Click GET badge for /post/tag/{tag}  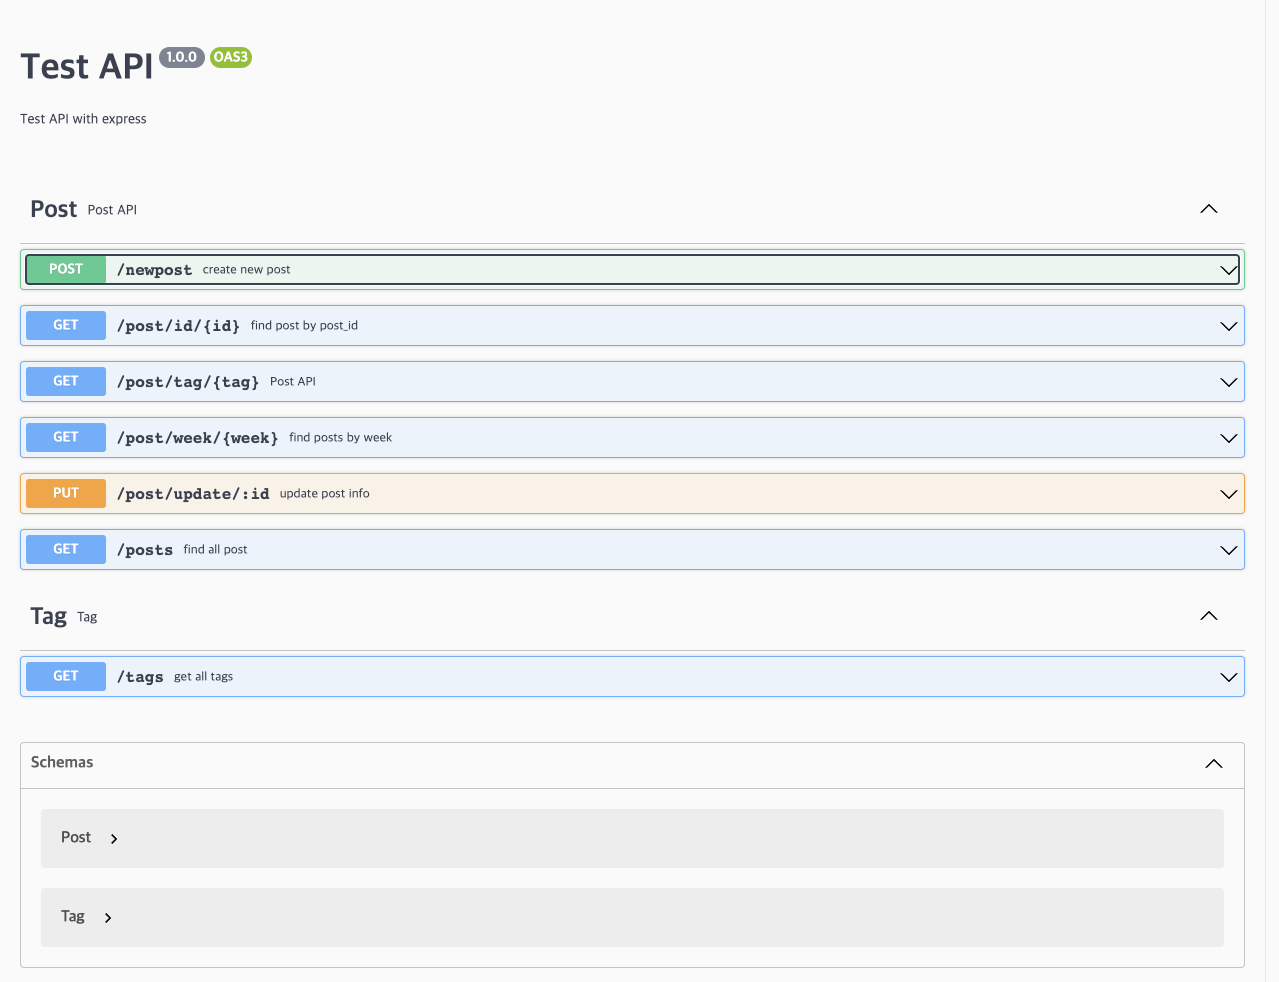click(x=66, y=381)
